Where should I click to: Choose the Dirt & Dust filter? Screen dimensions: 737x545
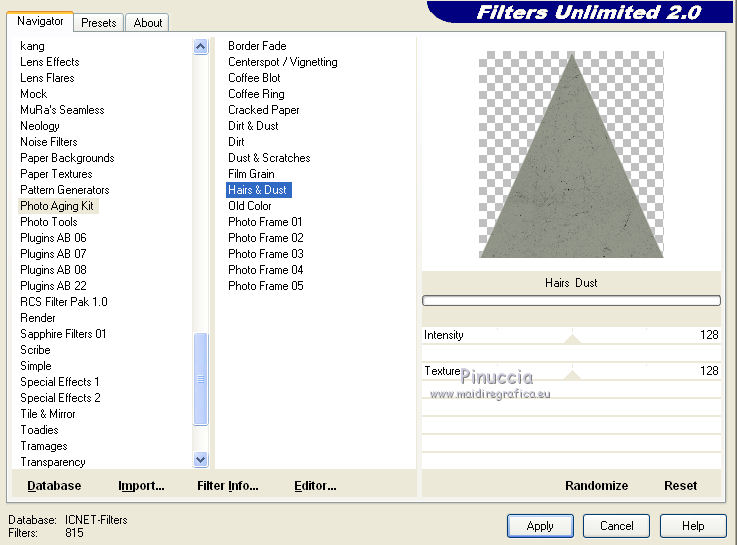click(253, 126)
